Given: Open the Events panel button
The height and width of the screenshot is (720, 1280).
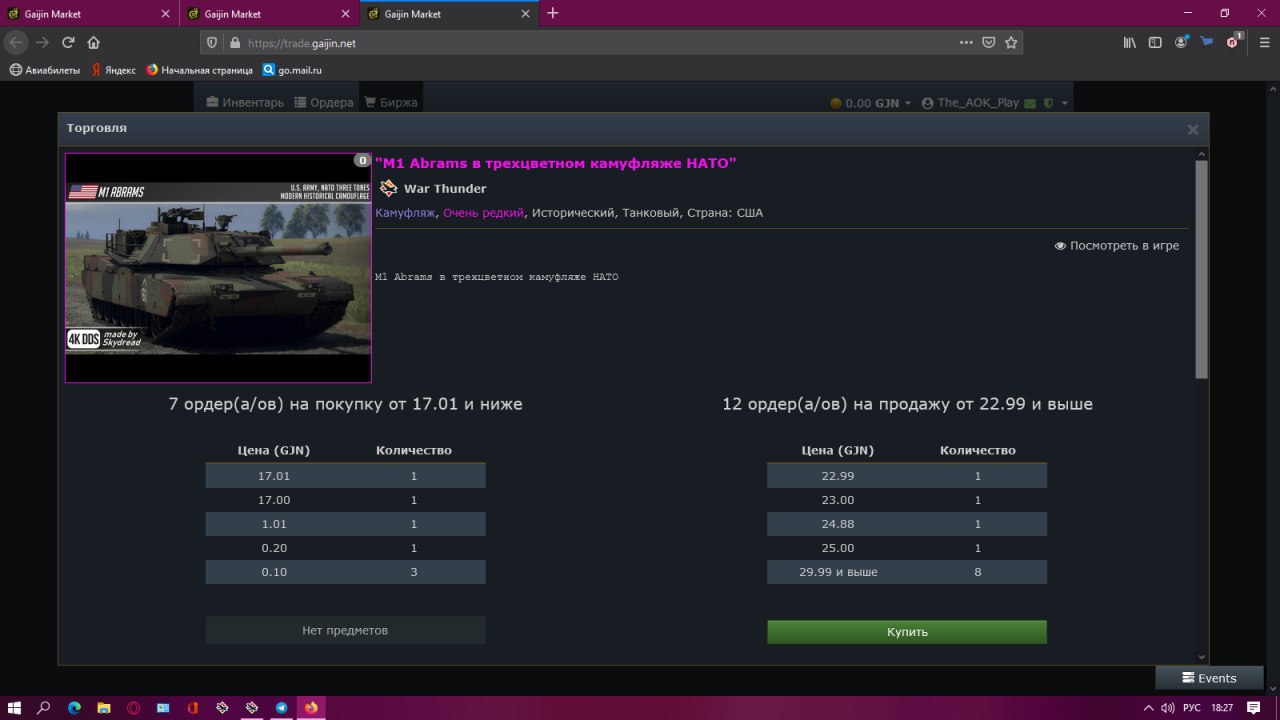Looking at the screenshot, I should coord(1209,678).
